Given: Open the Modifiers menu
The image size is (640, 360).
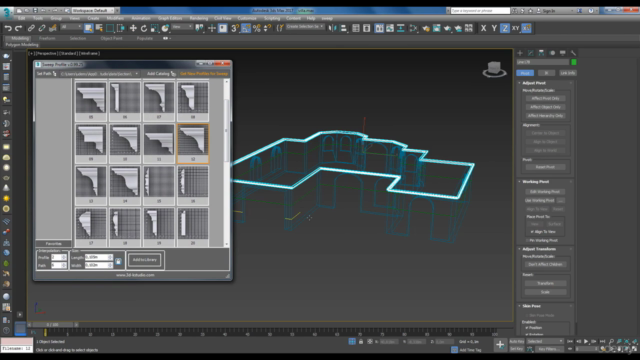Looking at the screenshot, I should click(x=115, y=18).
